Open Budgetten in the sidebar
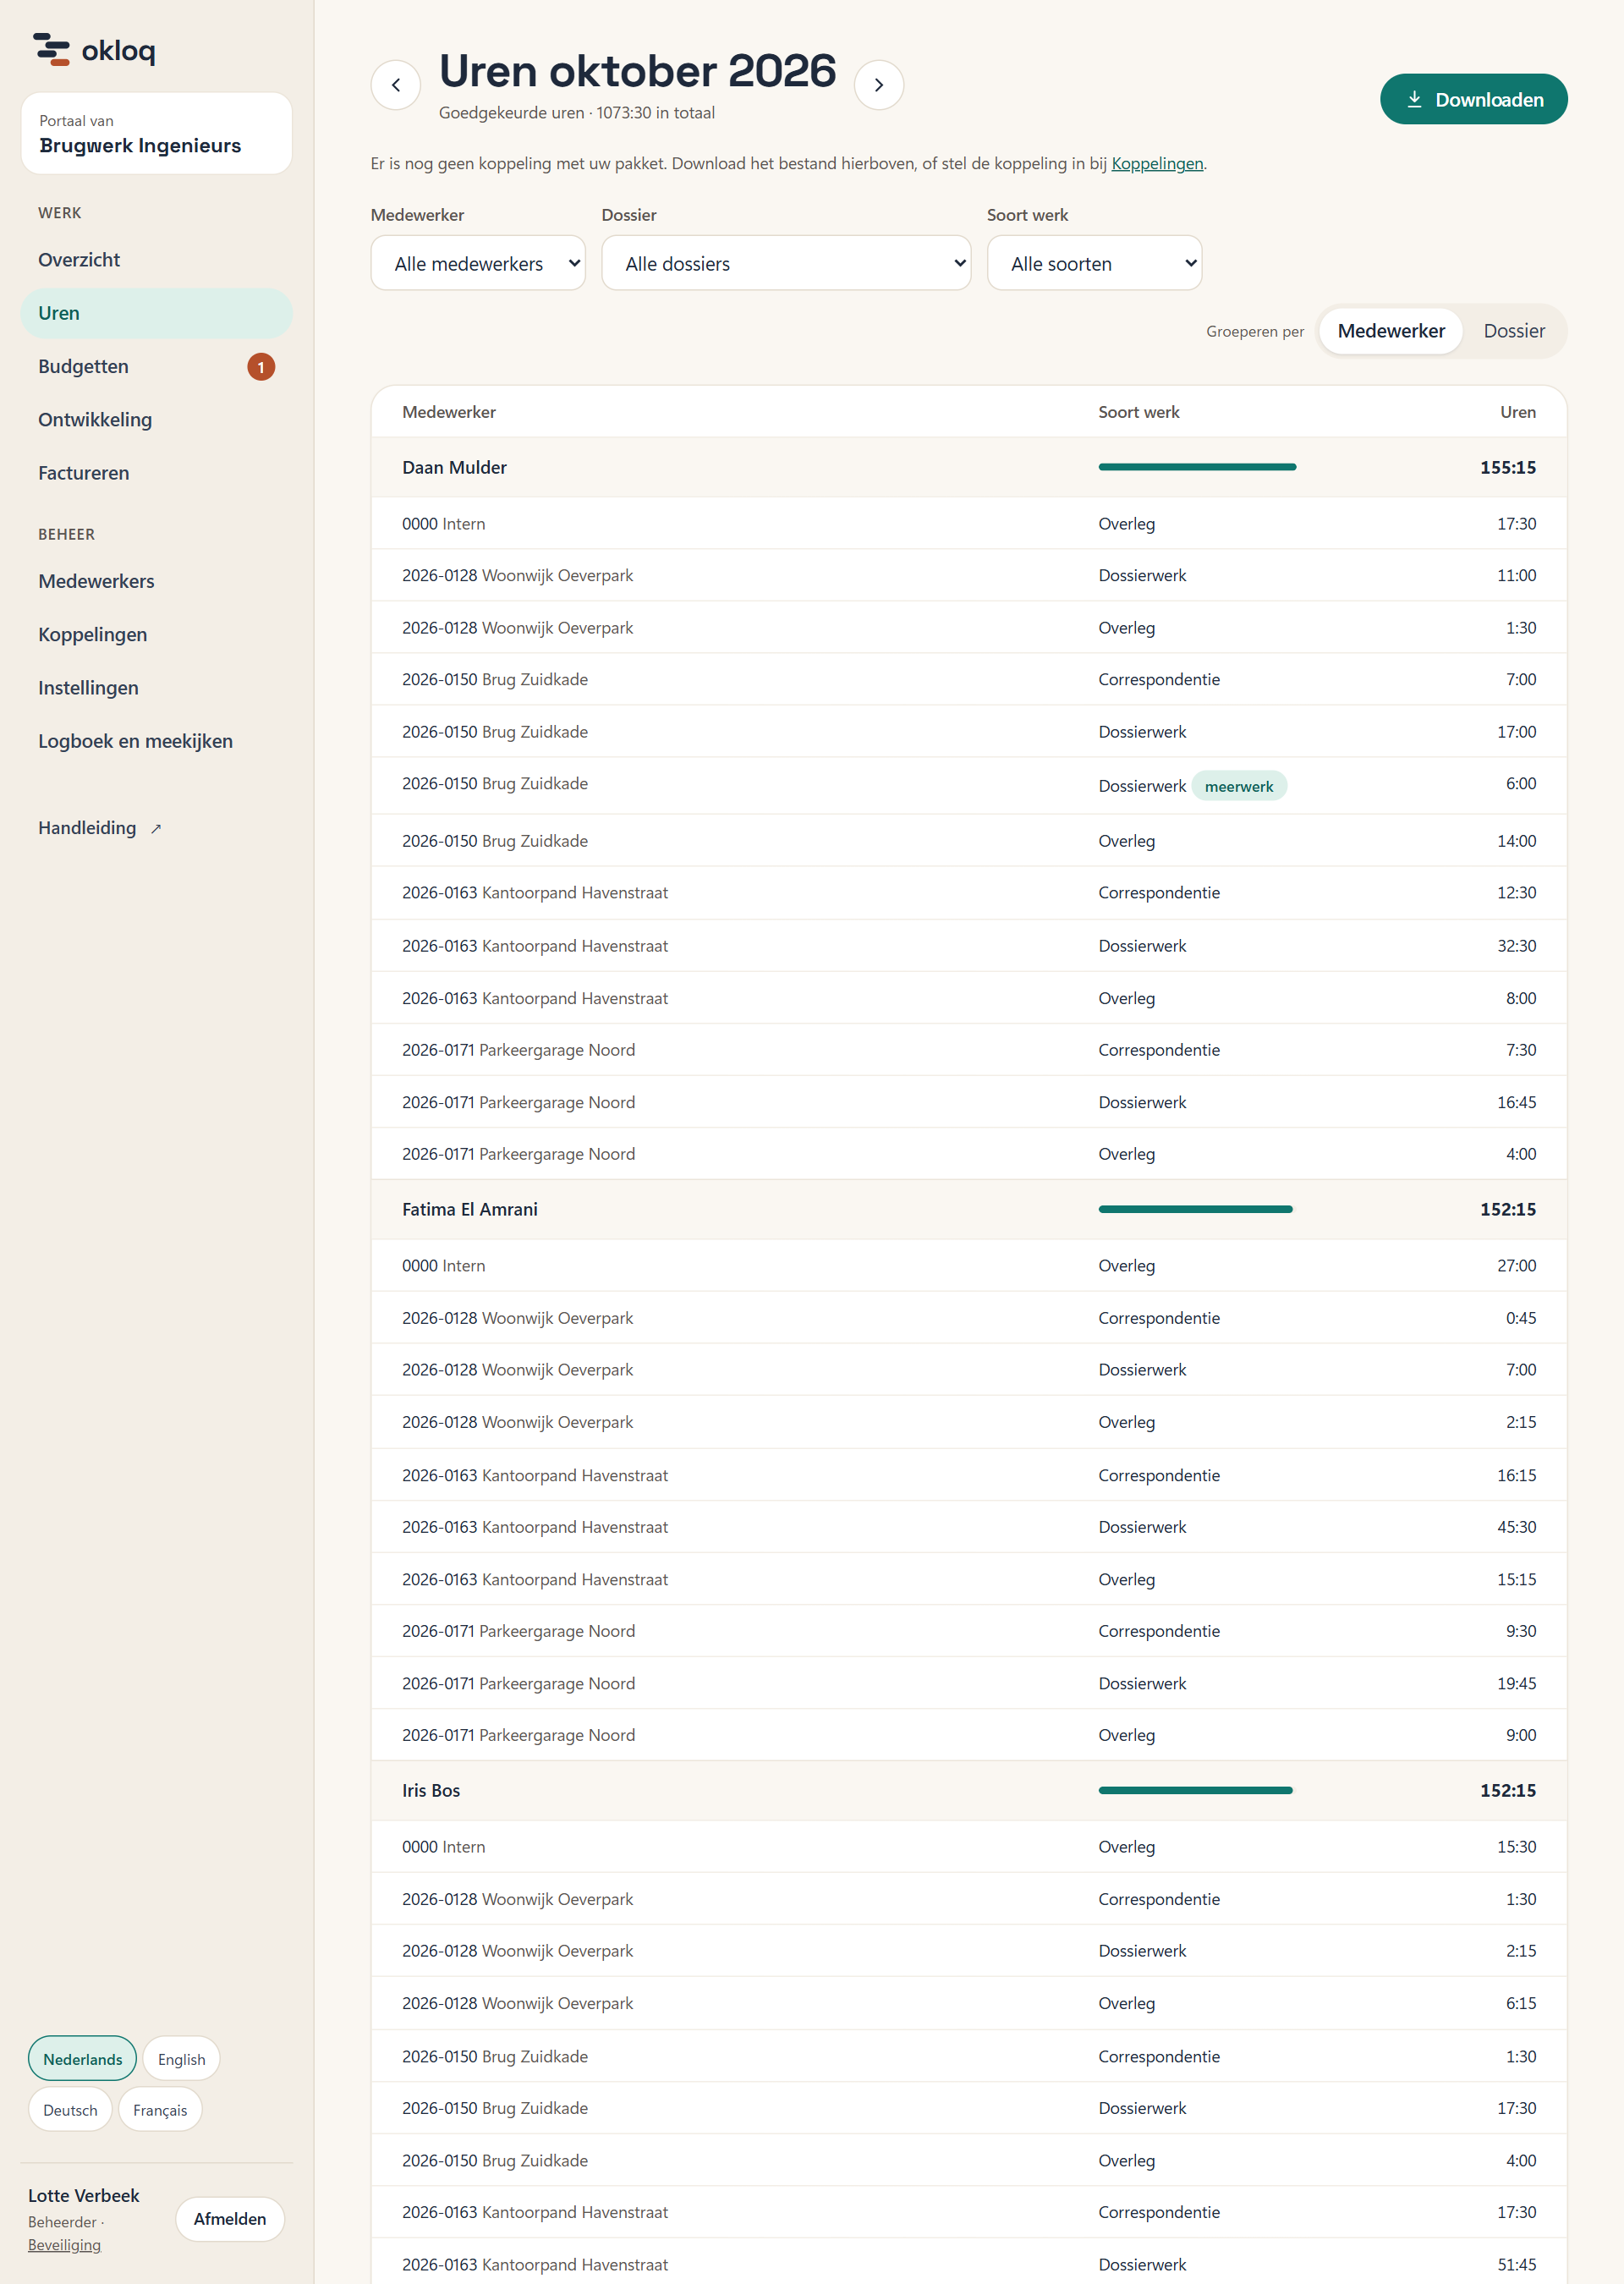The width and height of the screenshot is (1624, 2284). (156, 367)
